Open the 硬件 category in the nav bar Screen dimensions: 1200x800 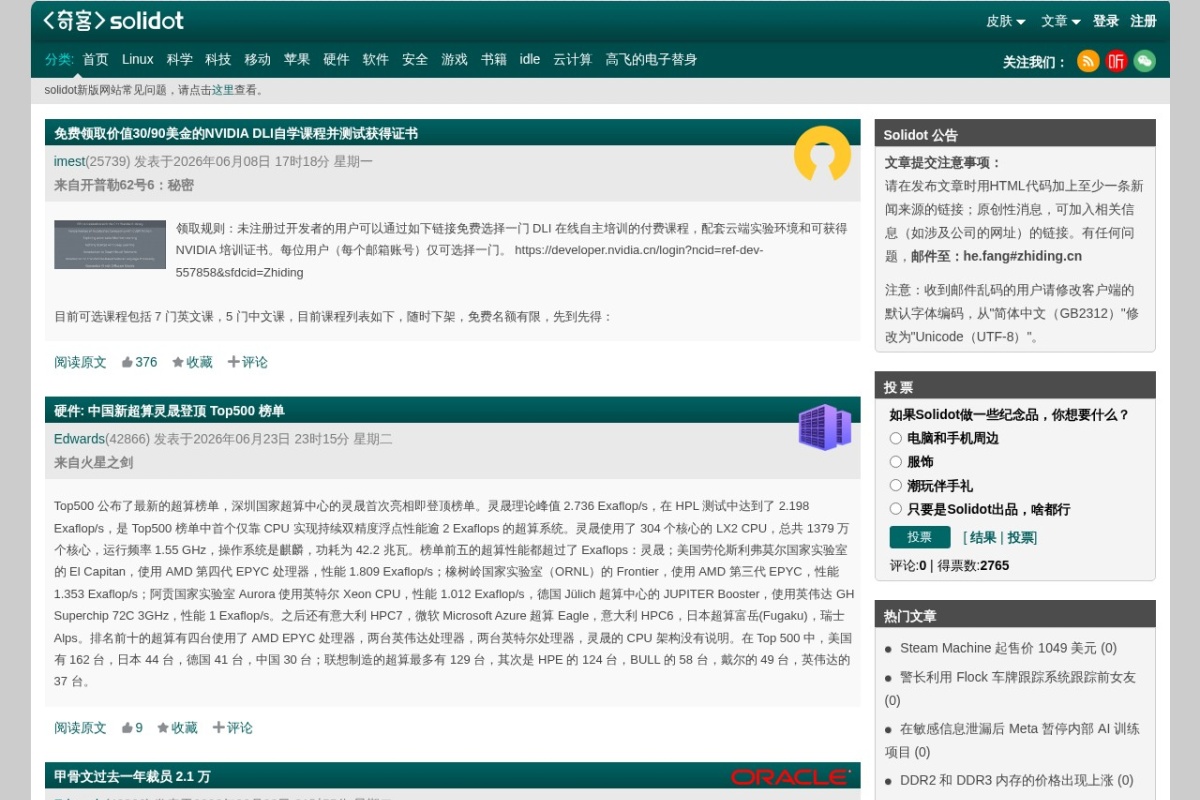[336, 59]
